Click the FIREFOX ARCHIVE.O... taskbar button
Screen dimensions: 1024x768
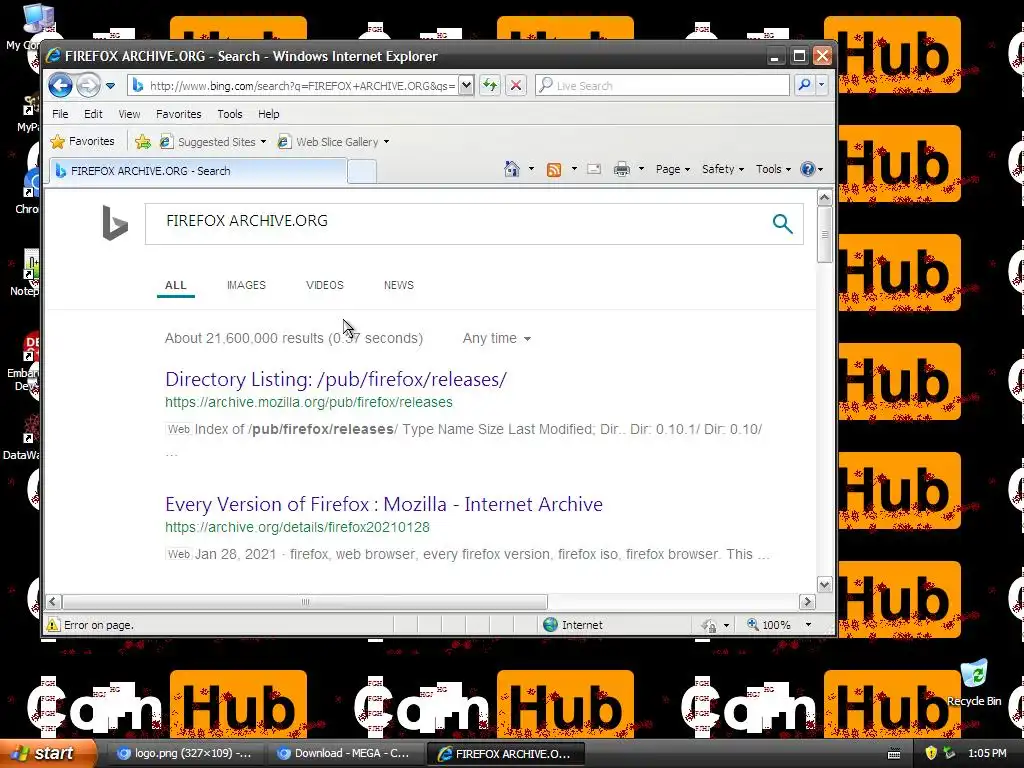click(x=504, y=754)
